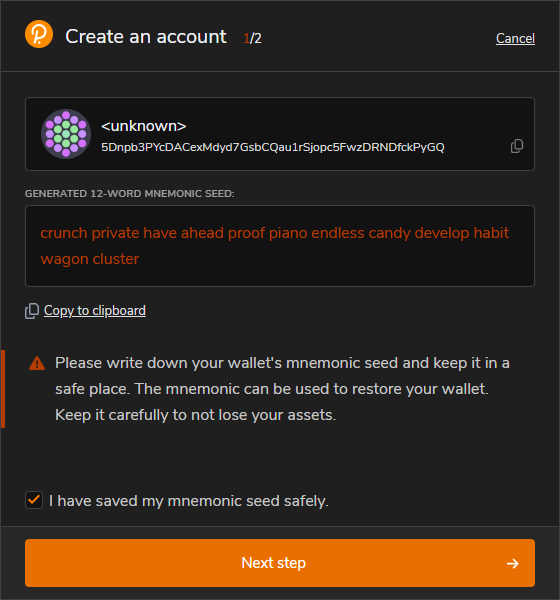The height and width of the screenshot is (600, 560).
Task: Click the mnemonic warning message text
Action: 282,389
